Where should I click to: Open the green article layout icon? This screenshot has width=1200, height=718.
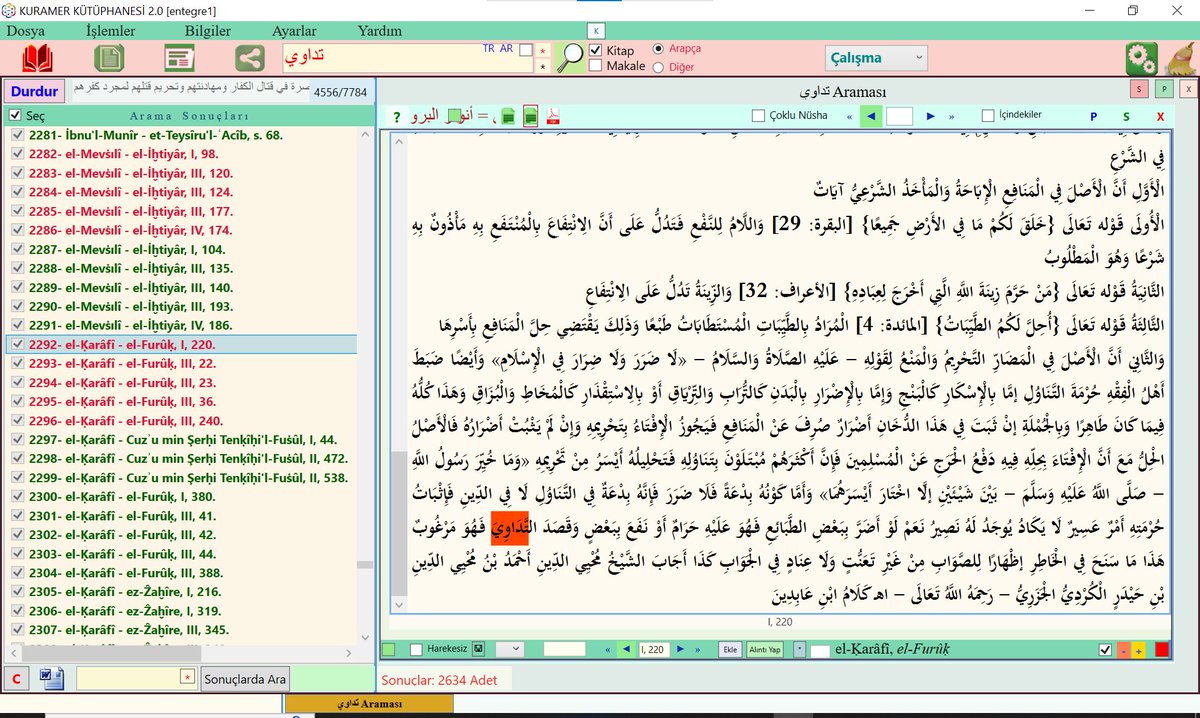[179, 58]
